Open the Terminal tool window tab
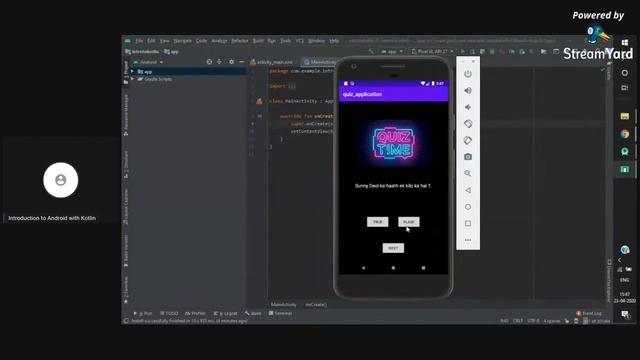 click(x=280, y=313)
